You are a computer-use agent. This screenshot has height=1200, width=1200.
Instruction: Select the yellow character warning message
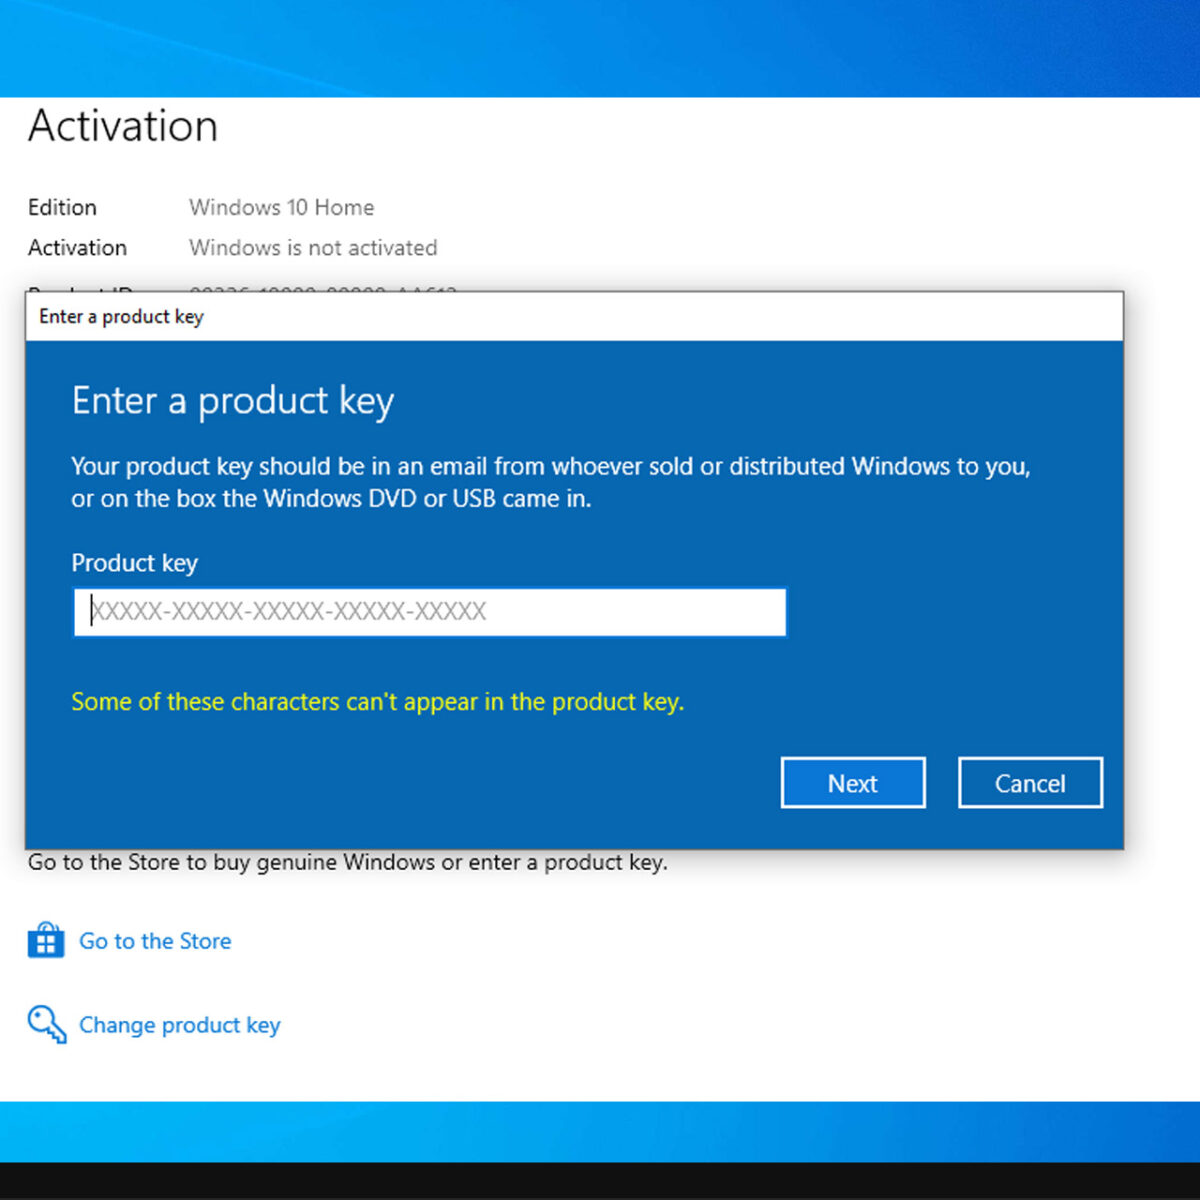coord(377,702)
